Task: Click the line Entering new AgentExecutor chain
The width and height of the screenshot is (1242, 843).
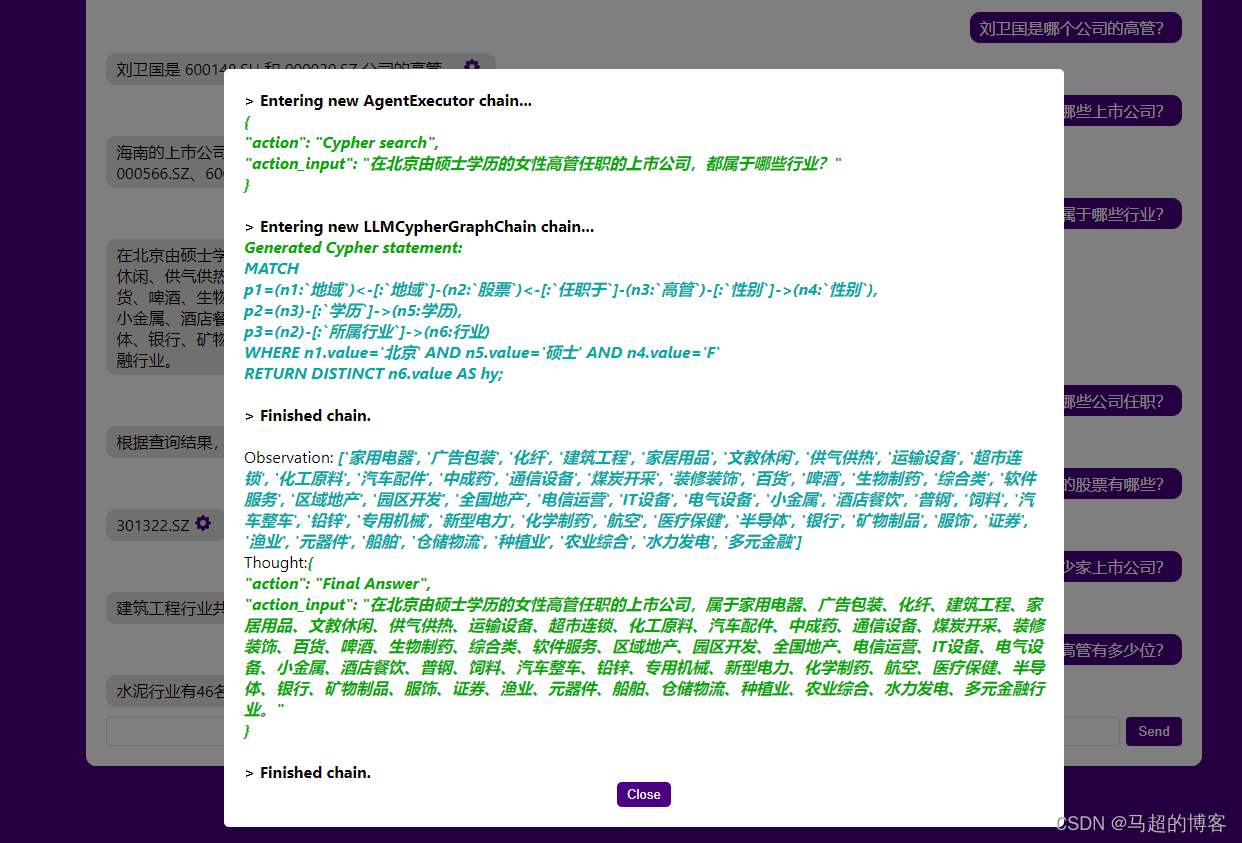Action: pos(388,101)
